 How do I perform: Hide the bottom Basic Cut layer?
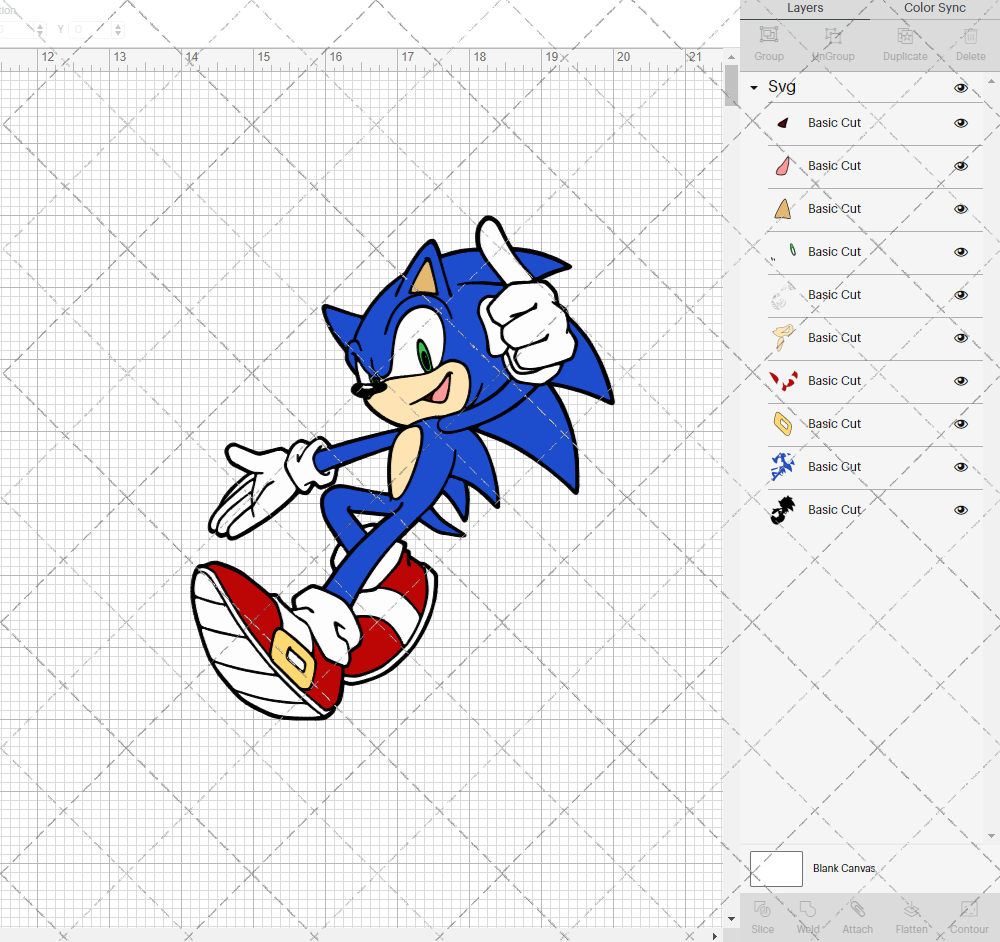pos(961,510)
